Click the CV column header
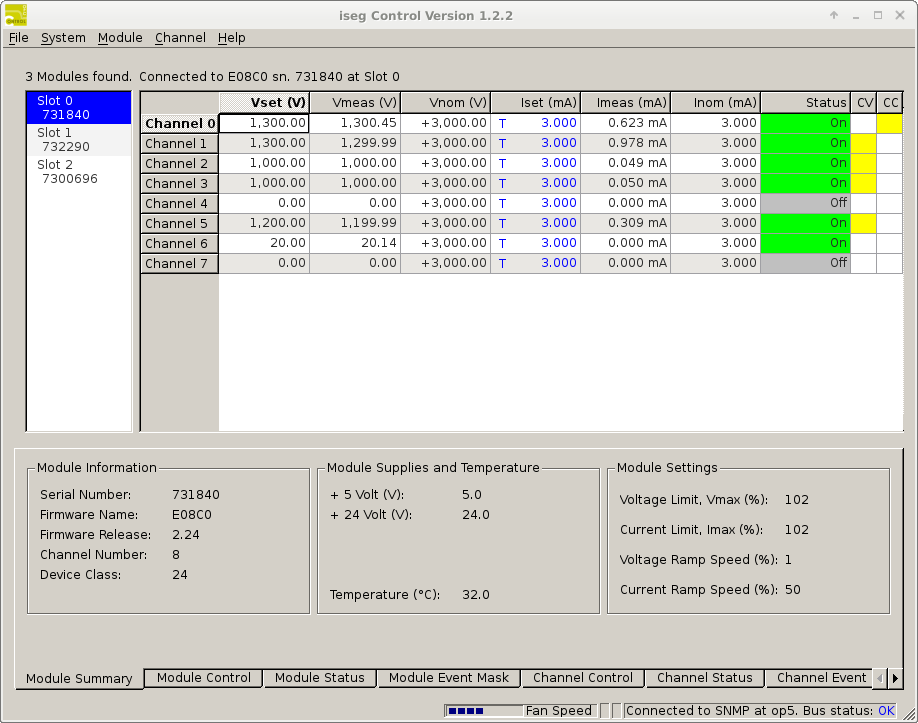Viewport: 918px width, 723px height. coord(864,102)
